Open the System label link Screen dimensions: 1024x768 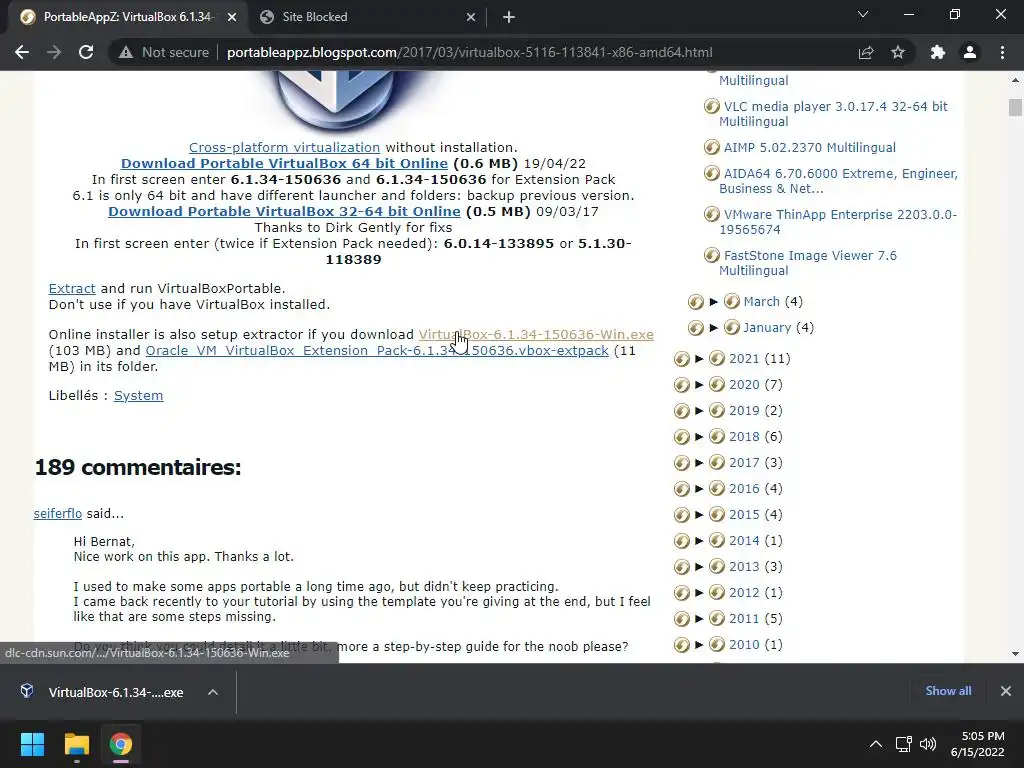[x=138, y=396]
